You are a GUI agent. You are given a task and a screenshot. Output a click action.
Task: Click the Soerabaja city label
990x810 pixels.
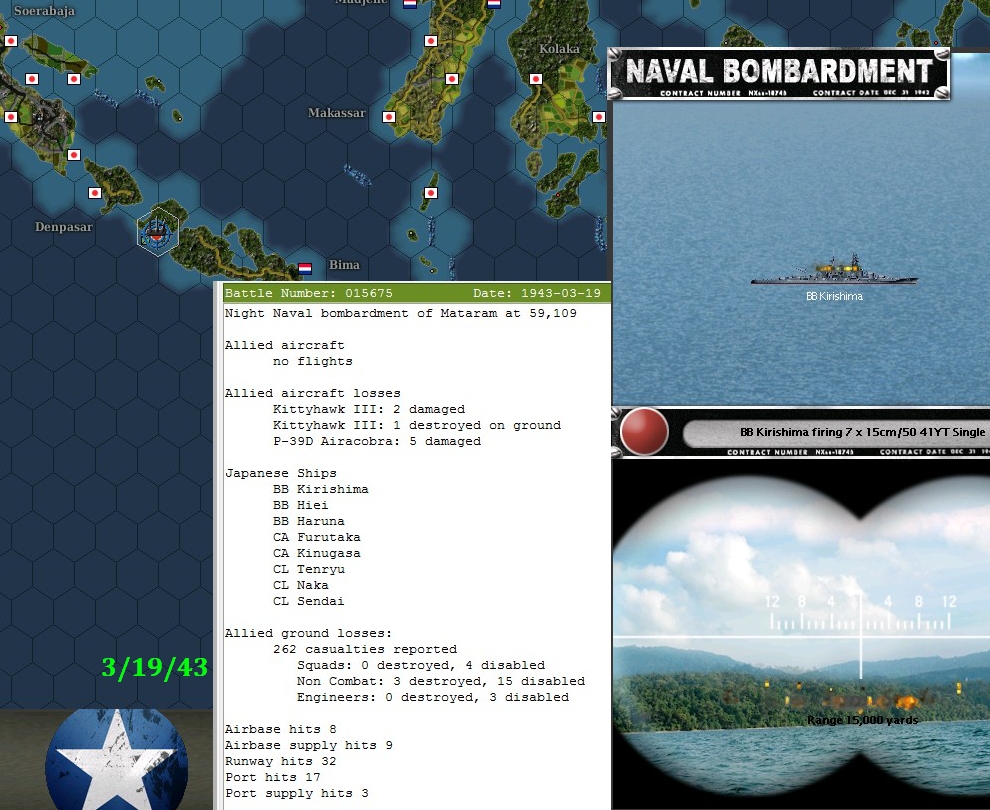tap(44, 11)
